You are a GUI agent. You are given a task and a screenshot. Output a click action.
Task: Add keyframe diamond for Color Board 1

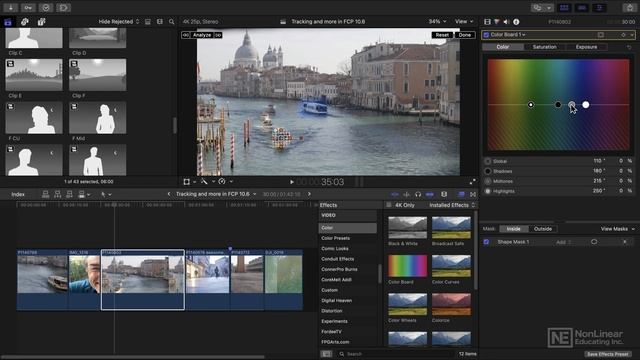click(623, 35)
